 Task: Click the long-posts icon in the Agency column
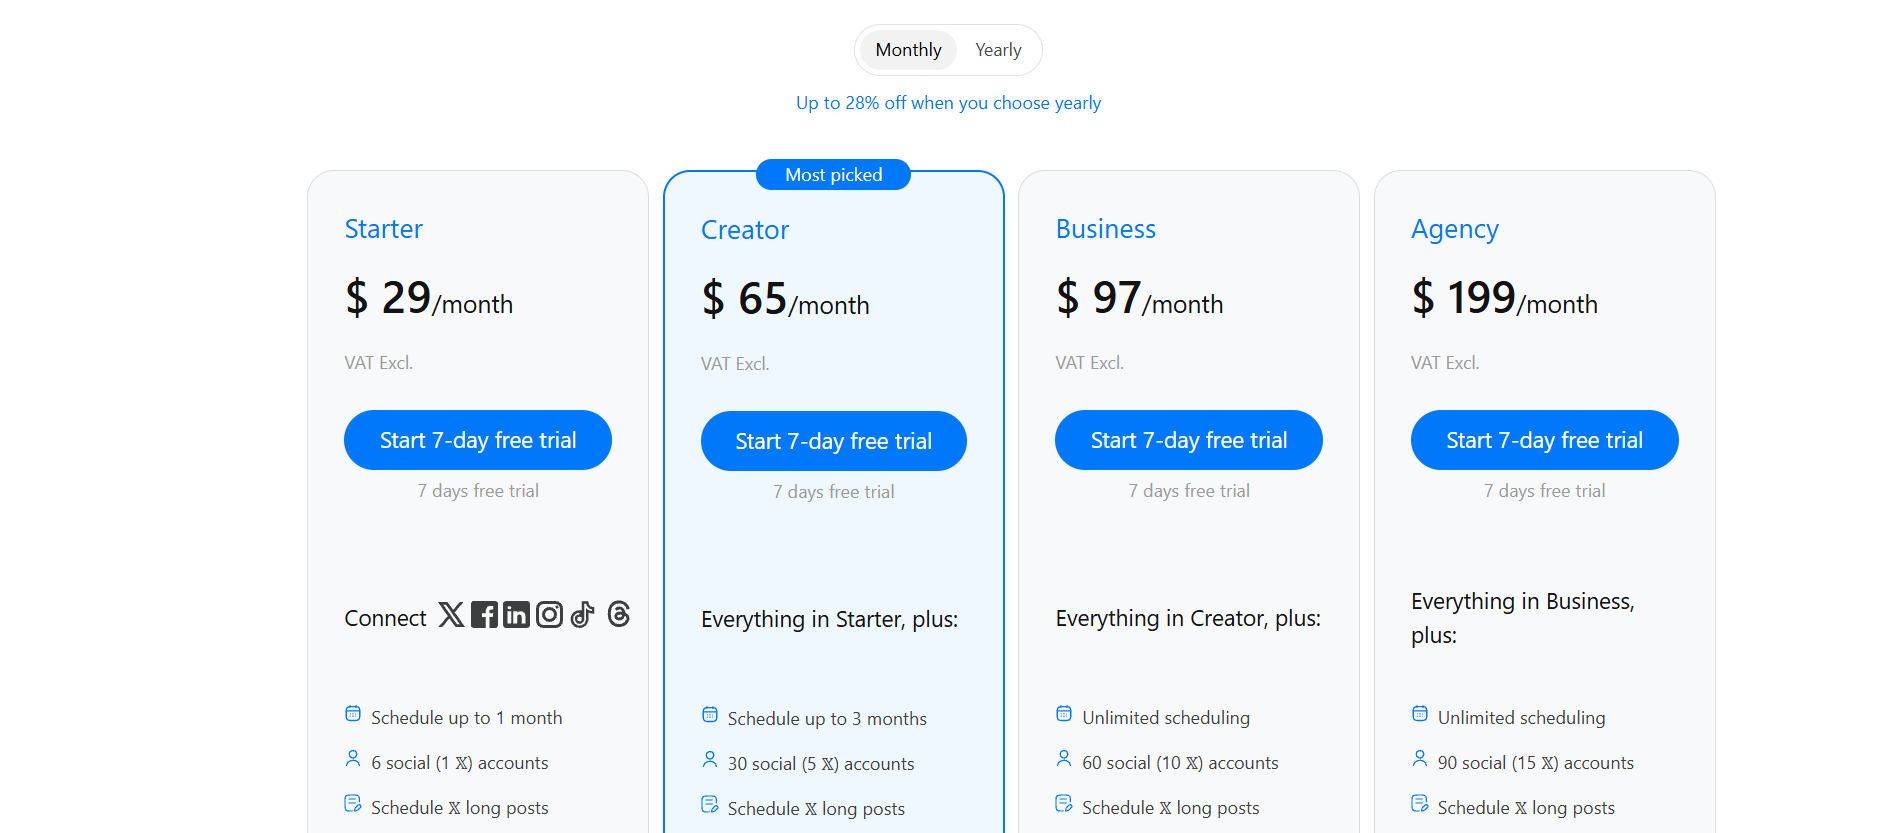[x=1420, y=802]
